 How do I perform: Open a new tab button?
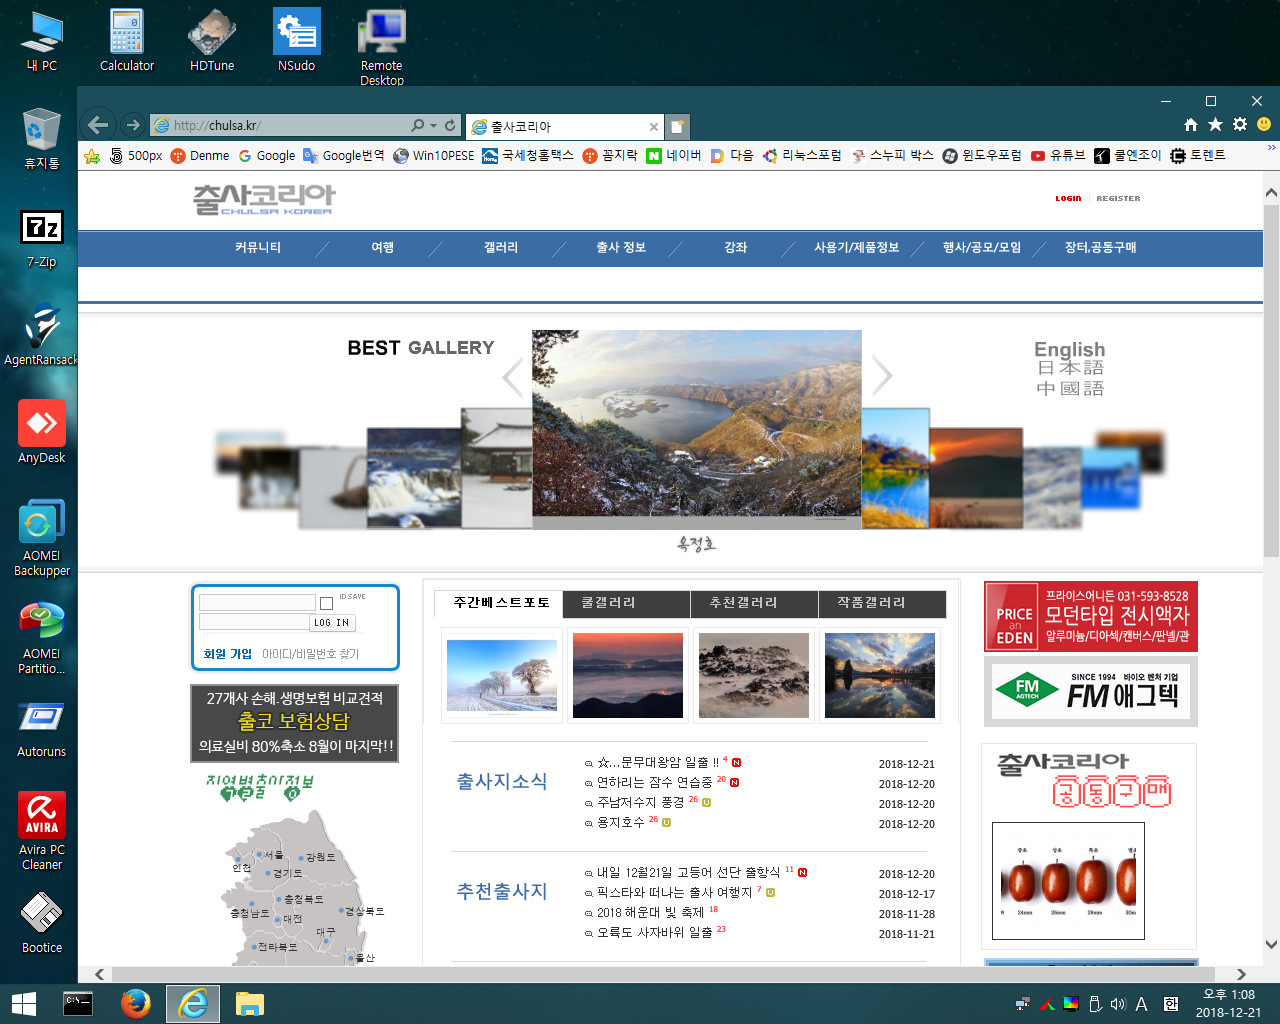tap(678, 127)
